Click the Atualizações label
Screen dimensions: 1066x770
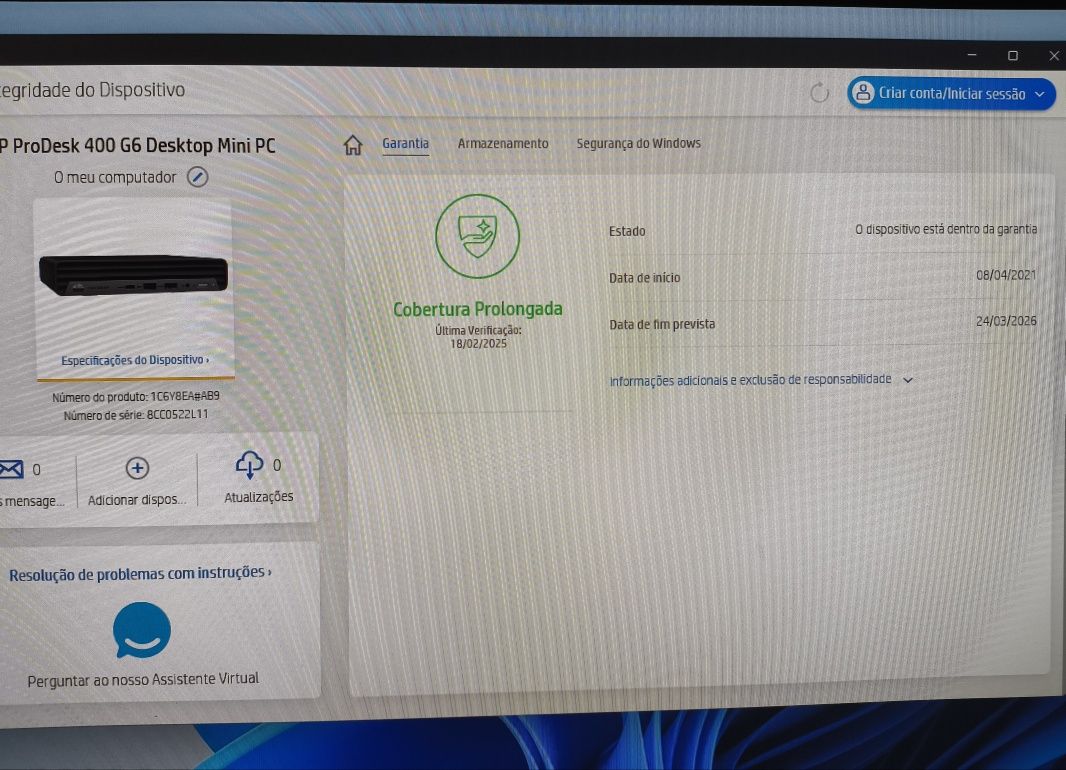pos(258,497)
